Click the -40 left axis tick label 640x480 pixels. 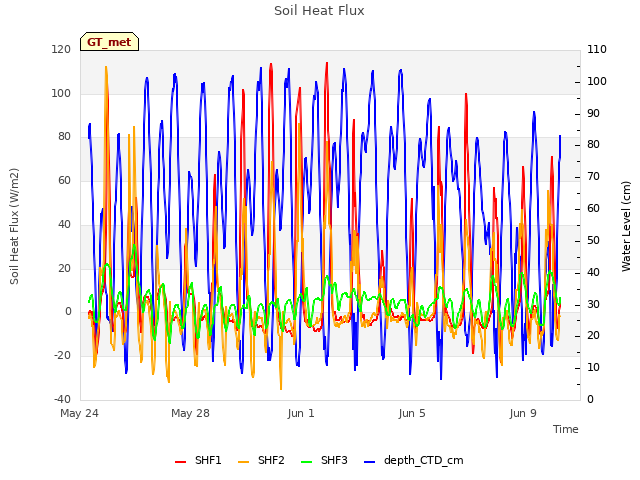pos(62,399)
